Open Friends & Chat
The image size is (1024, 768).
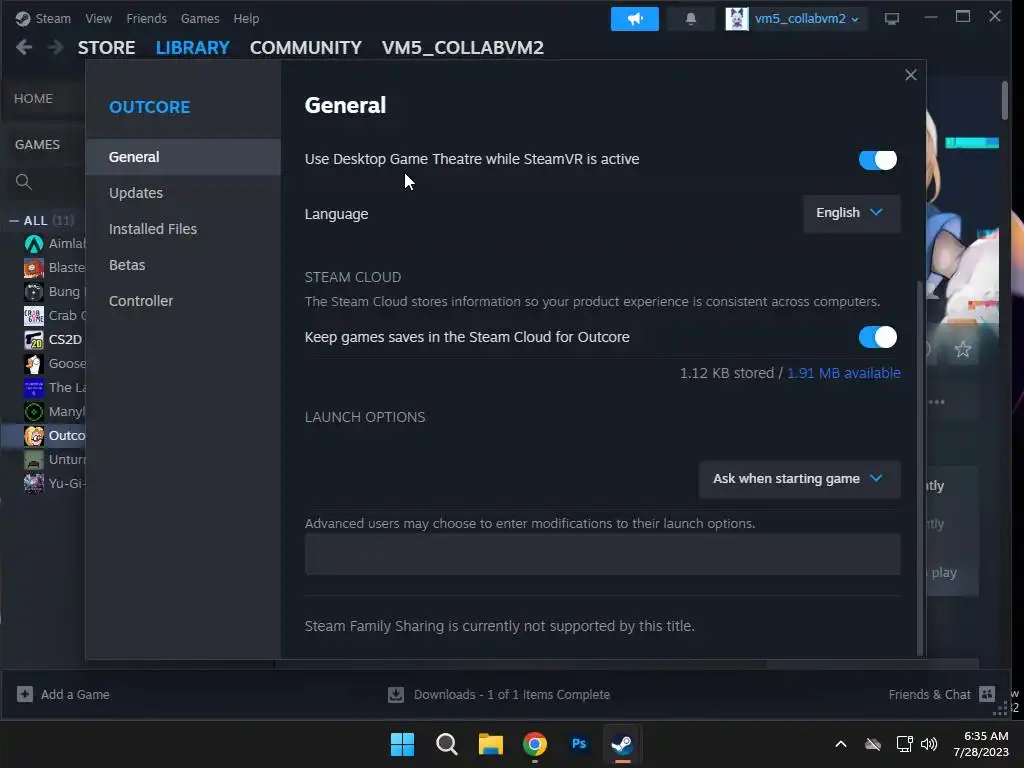929,694
